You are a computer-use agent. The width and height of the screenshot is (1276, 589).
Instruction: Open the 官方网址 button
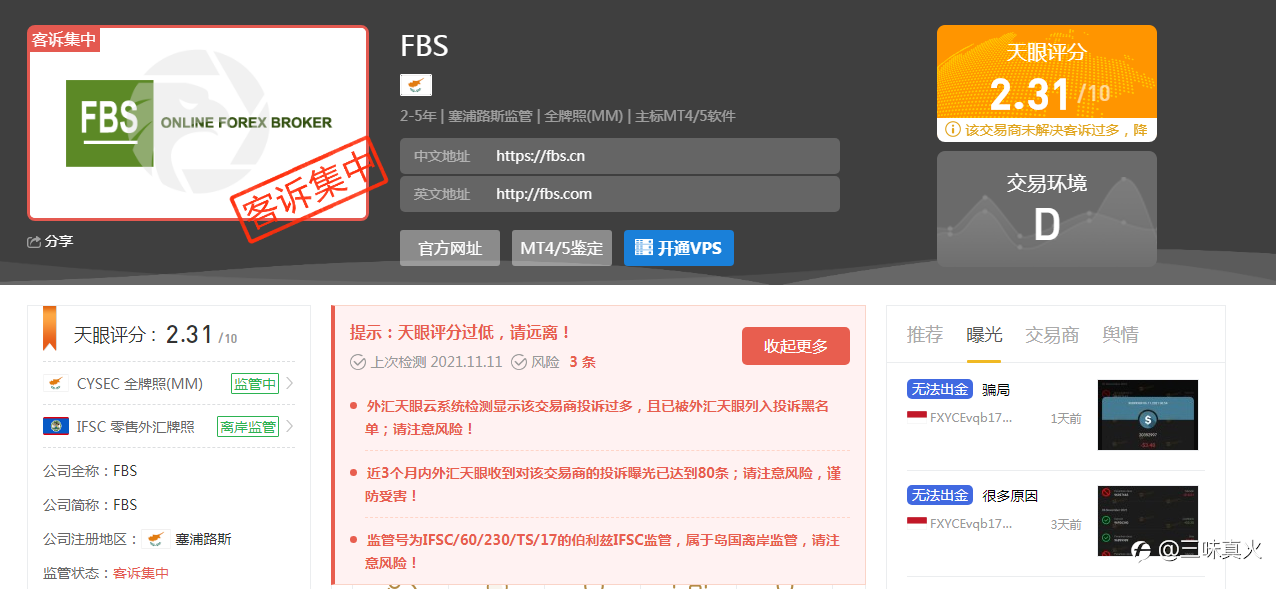pos(450,248)
